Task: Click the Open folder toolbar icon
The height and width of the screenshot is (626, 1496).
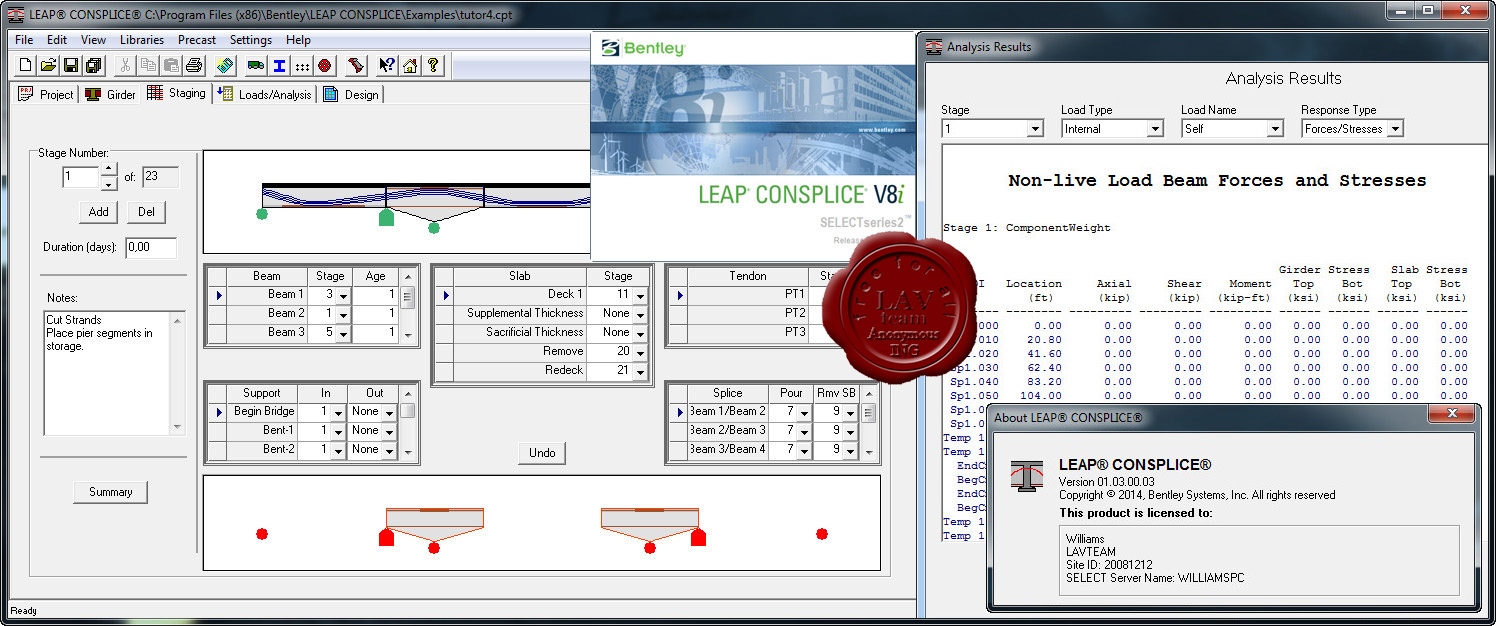Action: tap(49, 66)
